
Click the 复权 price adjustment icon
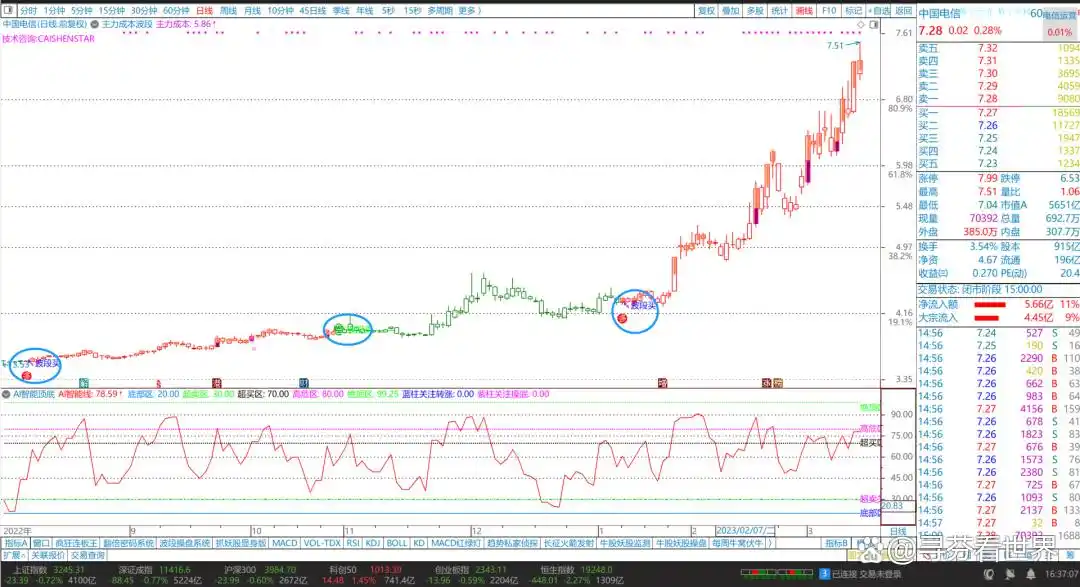[x=704, y=9]
